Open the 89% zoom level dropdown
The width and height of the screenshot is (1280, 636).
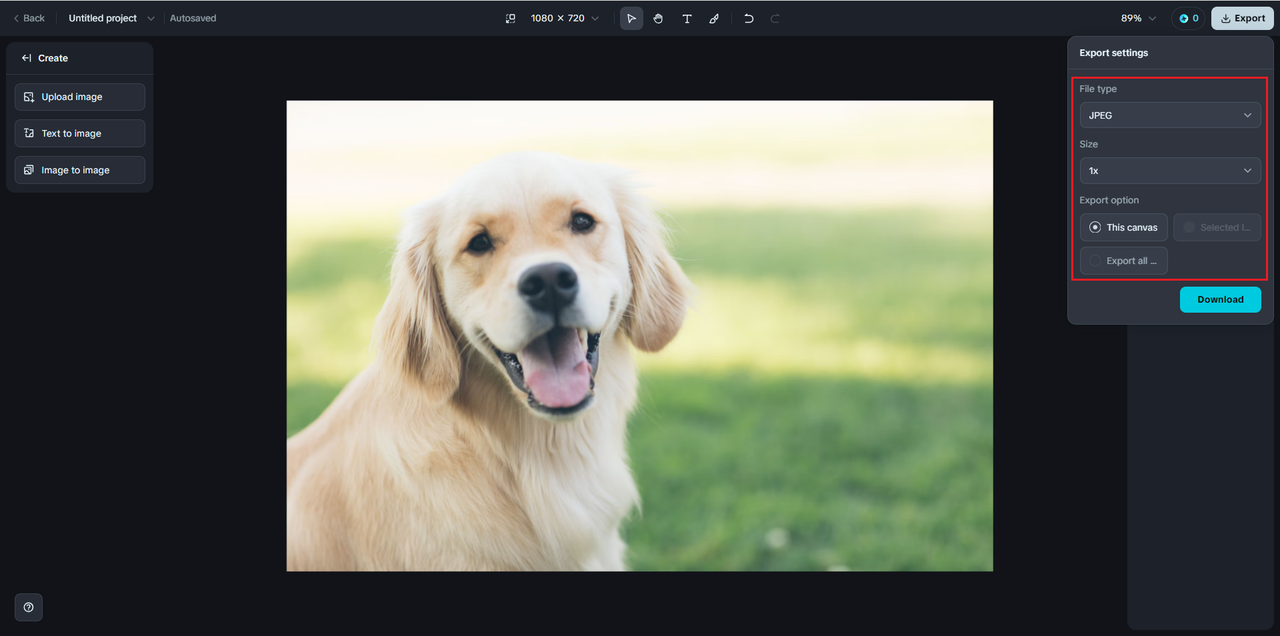1138,18
